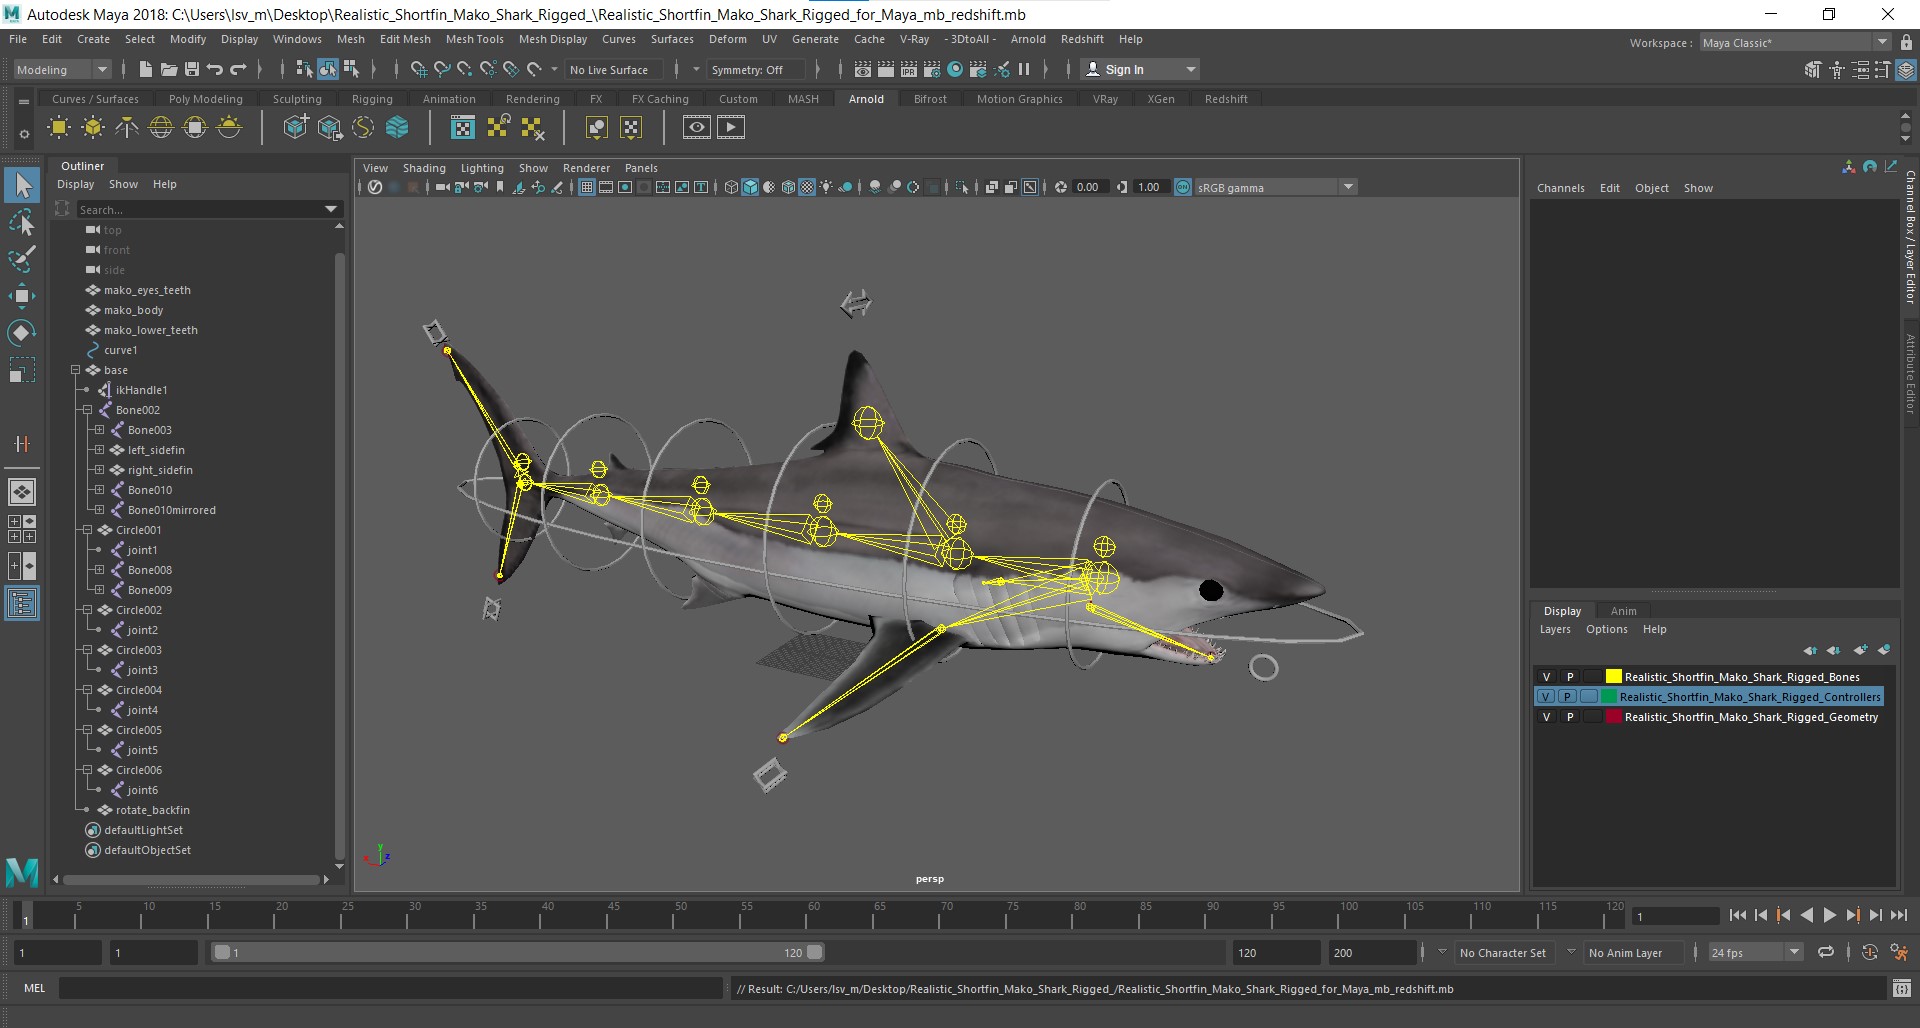Select mako_body in Outliner
Image resolution: width=1920 pixels, height=1028 pixels.
point(133,310)
